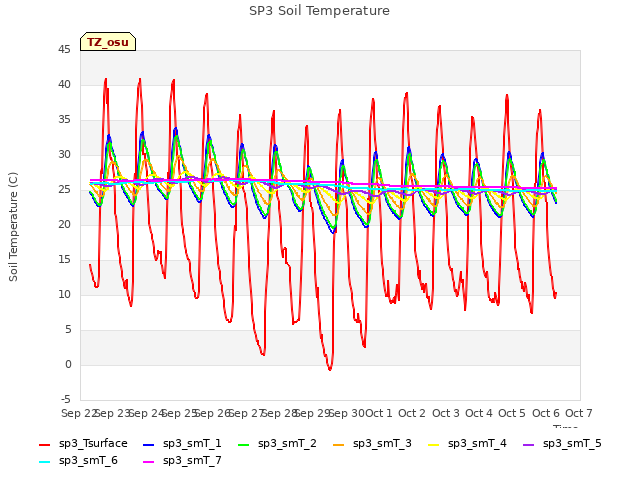Toggle sp3_Tsurface series in legend
The image size is (640, 480).
pos(83,444)
